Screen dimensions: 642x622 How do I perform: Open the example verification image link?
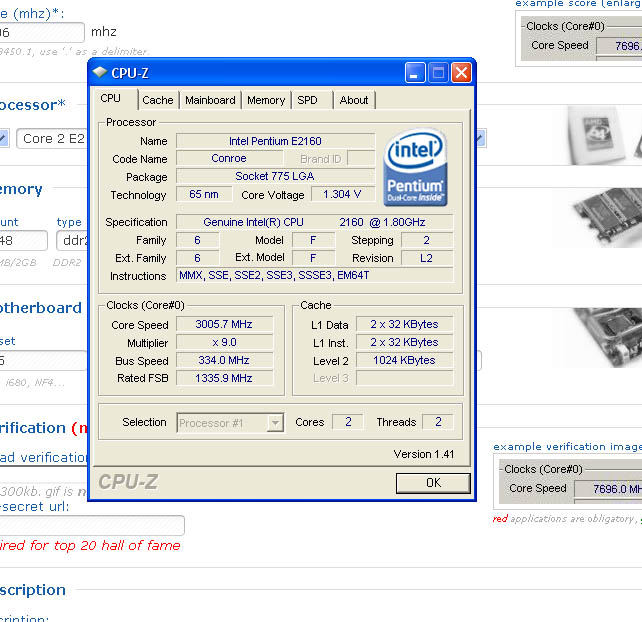pyautogui.click(x=567, y=447)
